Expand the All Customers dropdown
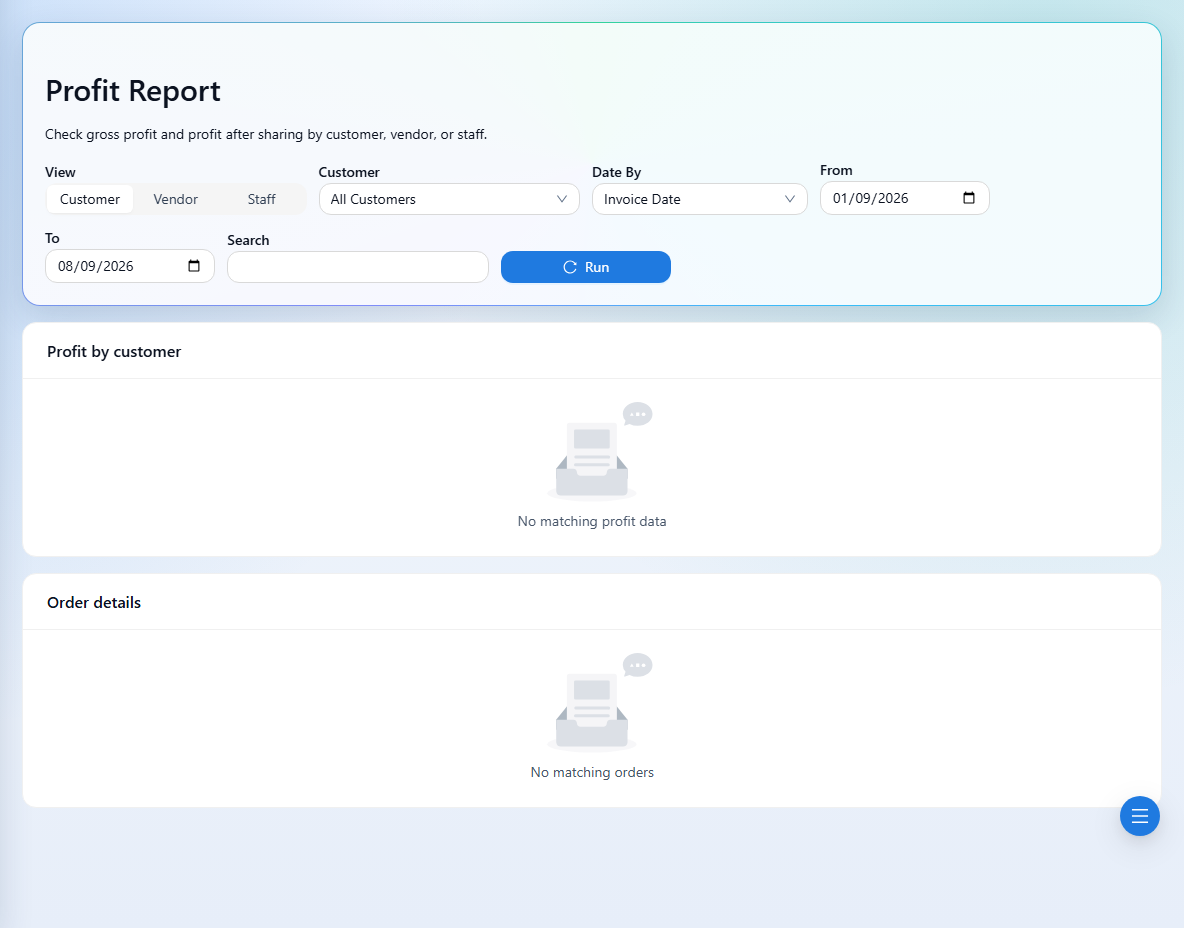This screenshot has width=1184, height=928. (x=449, y=199)
